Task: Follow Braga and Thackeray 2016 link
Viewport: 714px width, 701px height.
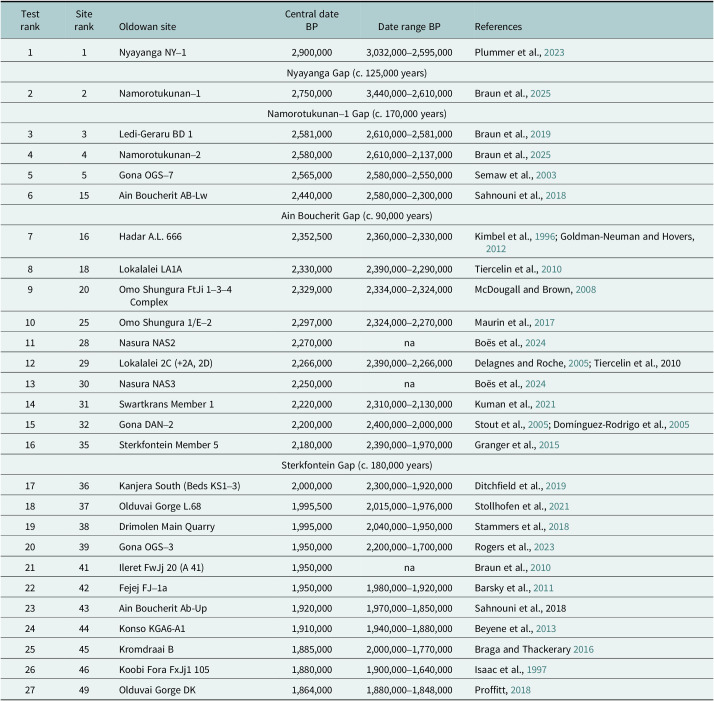Action: point(583,649)
